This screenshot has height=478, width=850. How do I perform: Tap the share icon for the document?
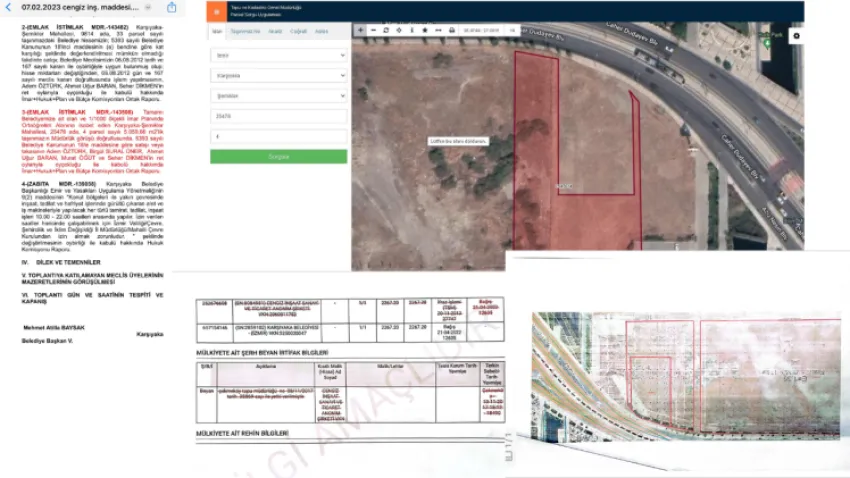[x=171, y=7]
